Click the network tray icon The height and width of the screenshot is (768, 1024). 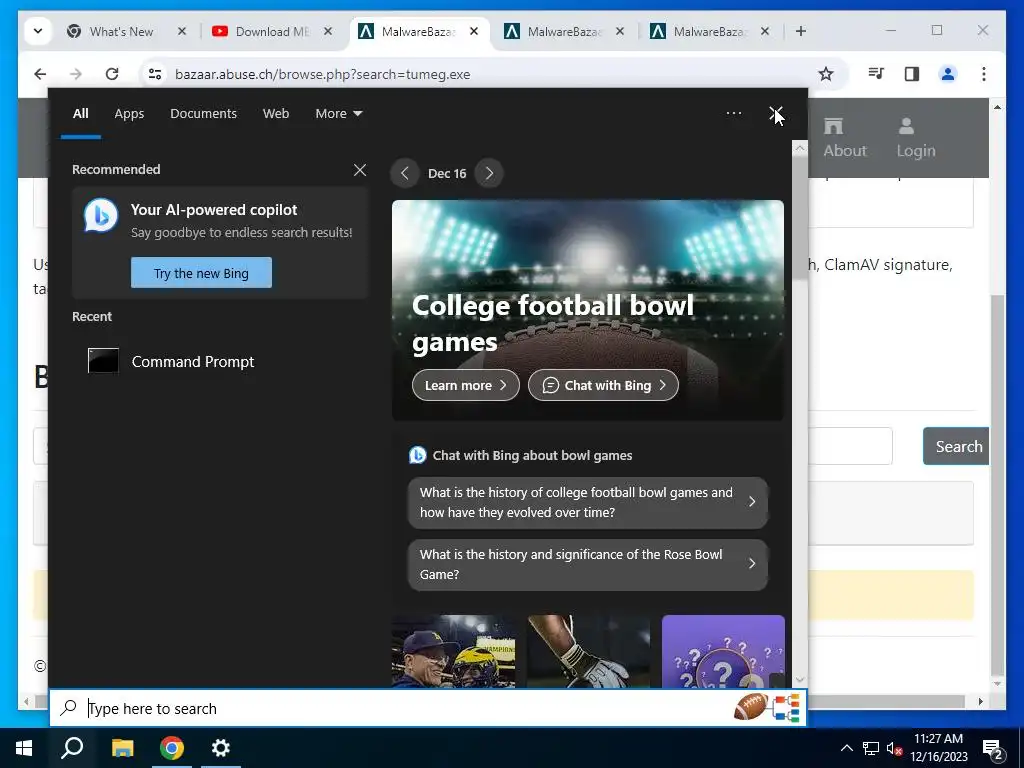pyautogui.click(x=871, y=748)
